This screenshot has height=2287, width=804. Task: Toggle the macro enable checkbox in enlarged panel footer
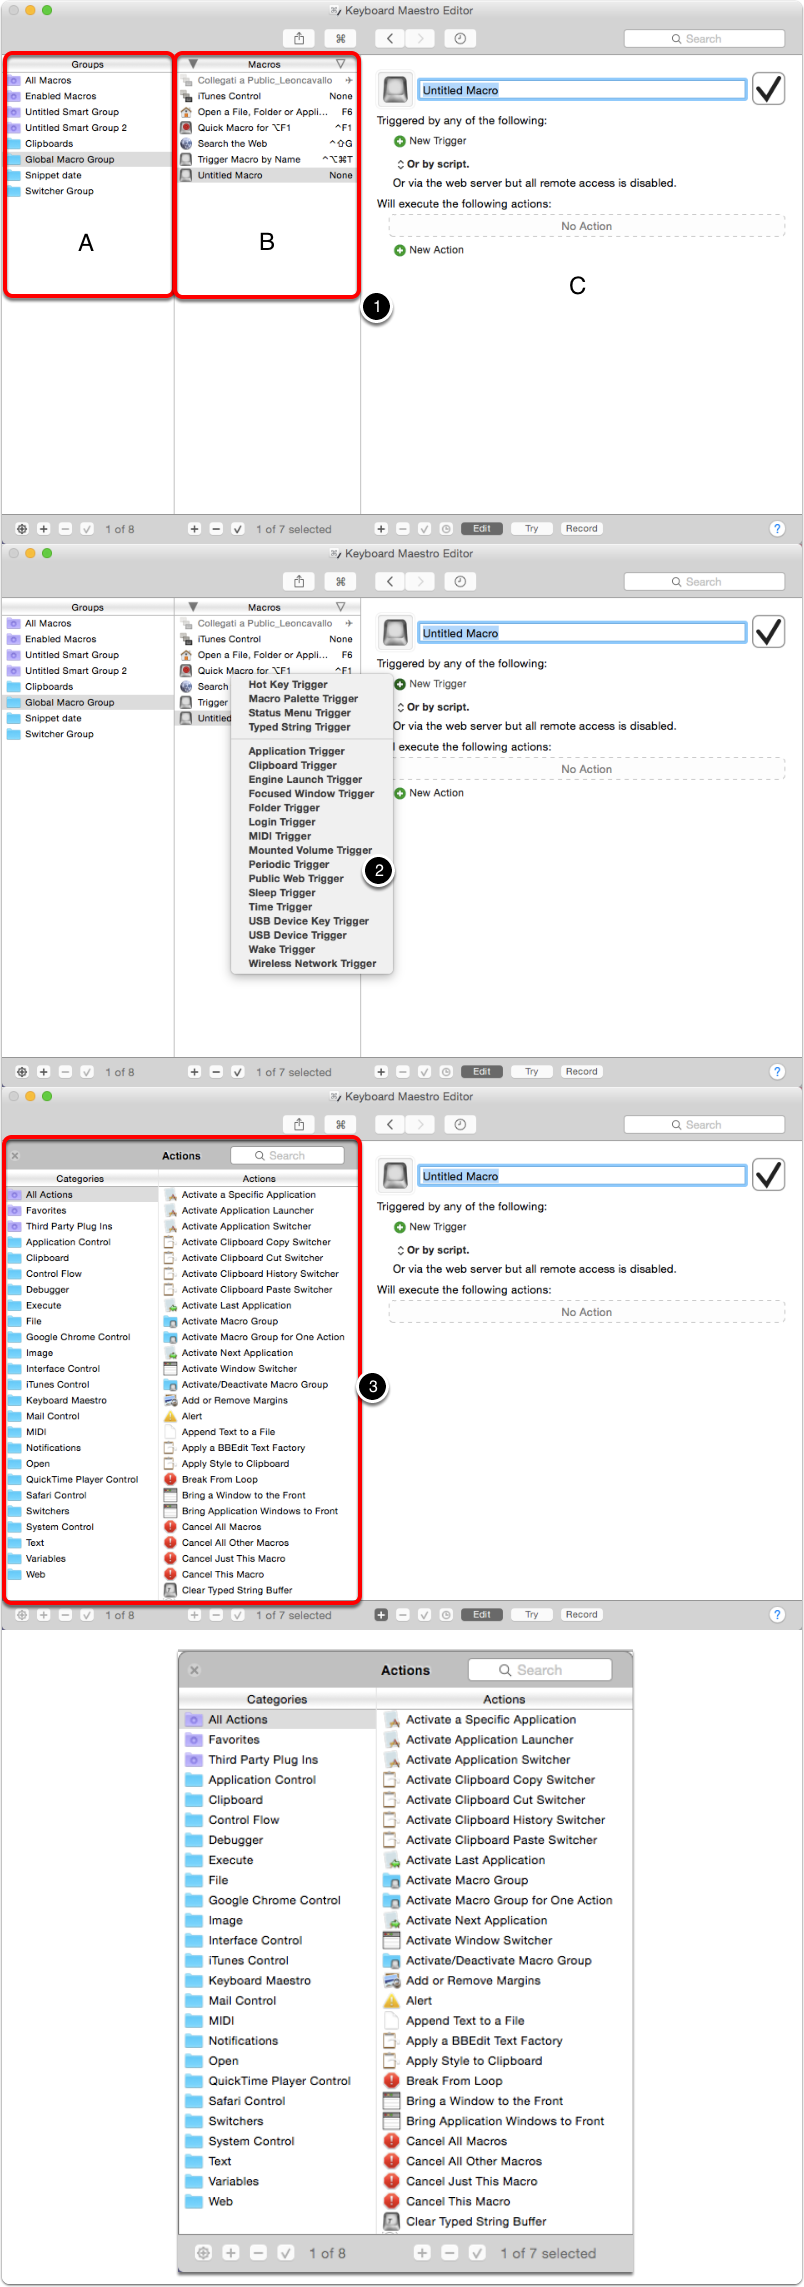478,2253
